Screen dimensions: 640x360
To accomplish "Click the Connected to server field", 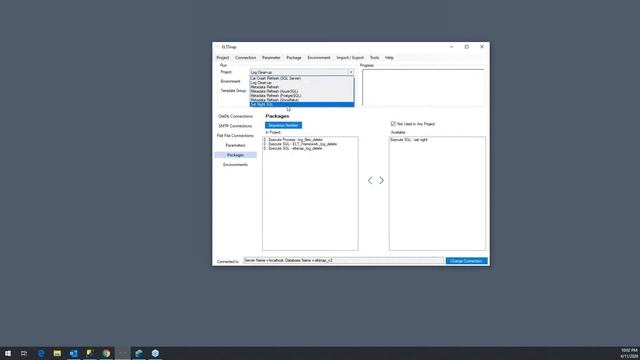I will coord(343,260).
